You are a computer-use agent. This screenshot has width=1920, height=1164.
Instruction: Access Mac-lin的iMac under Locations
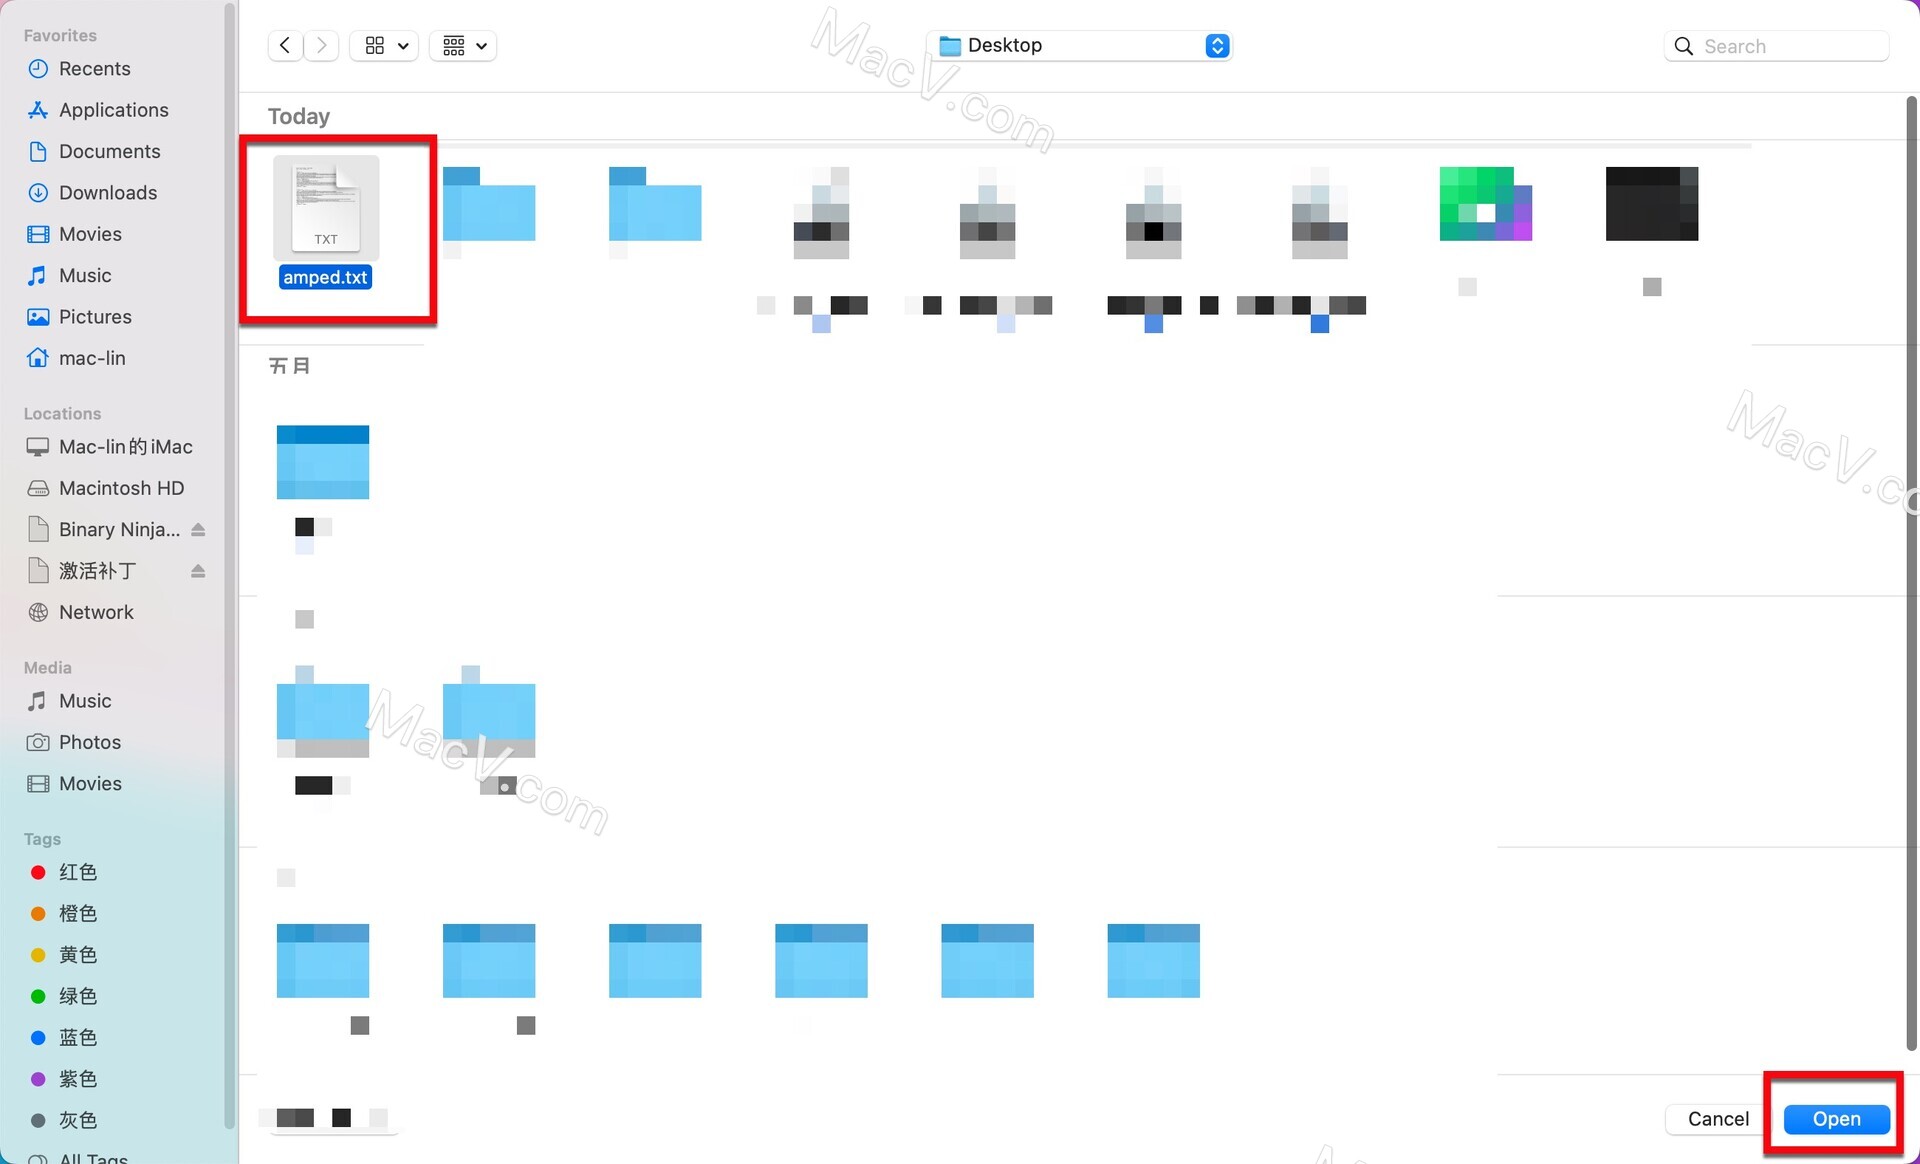pyautogui.click(x=126, y=447)
